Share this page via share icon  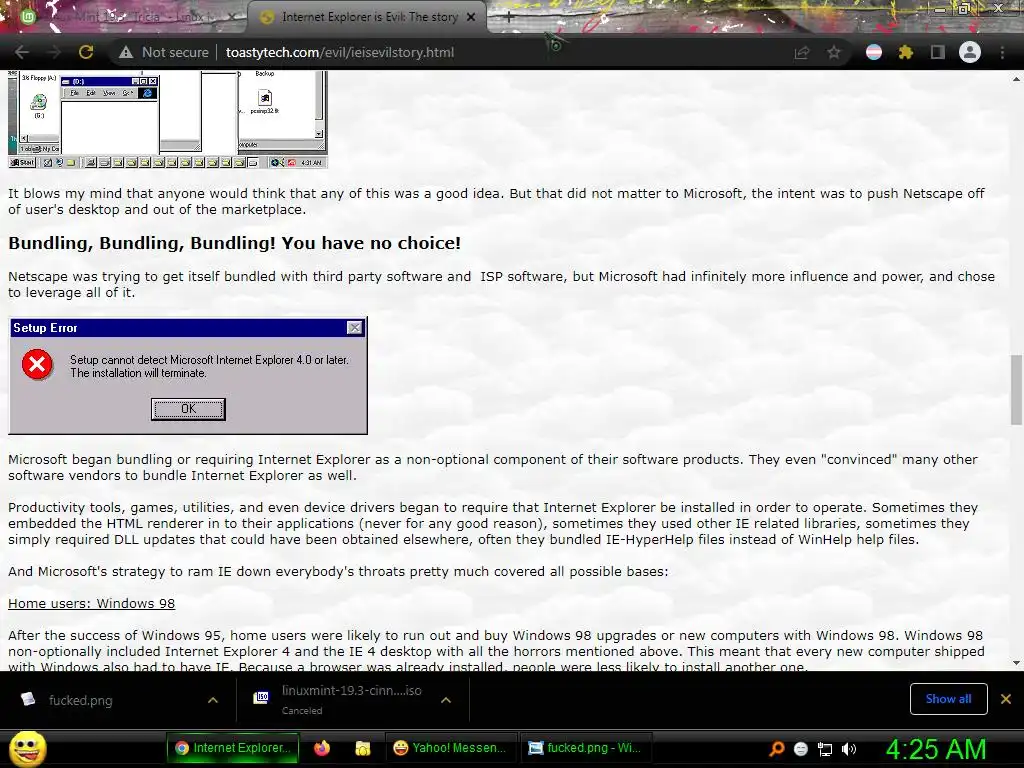pyautogui.click(x=801, y=52)
